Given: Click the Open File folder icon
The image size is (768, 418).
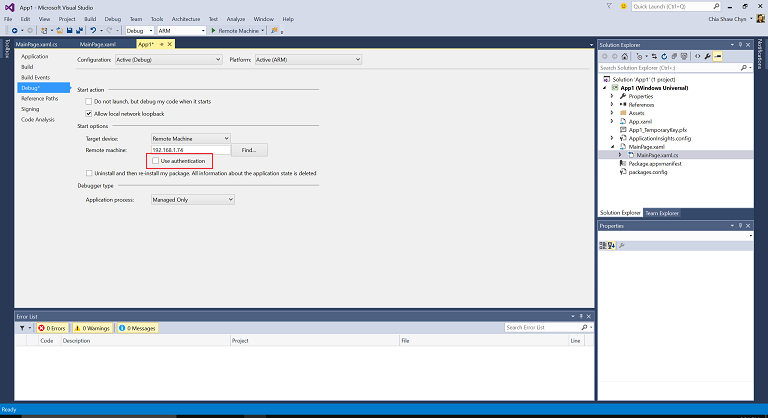Looking at the screenshot, I should coord(59,30).
